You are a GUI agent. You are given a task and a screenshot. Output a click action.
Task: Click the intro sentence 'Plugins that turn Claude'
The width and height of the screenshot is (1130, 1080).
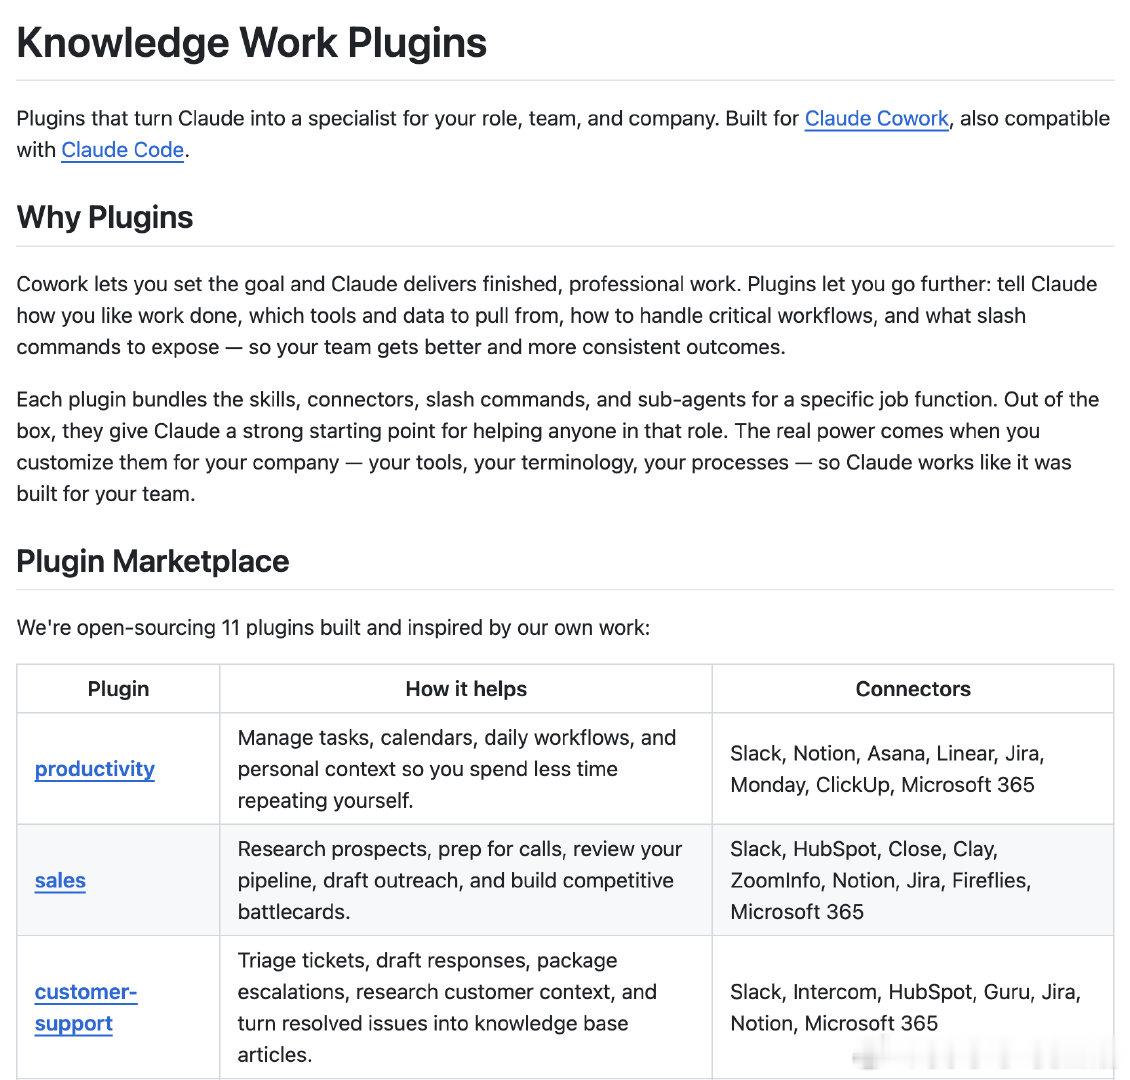[563, 134]
